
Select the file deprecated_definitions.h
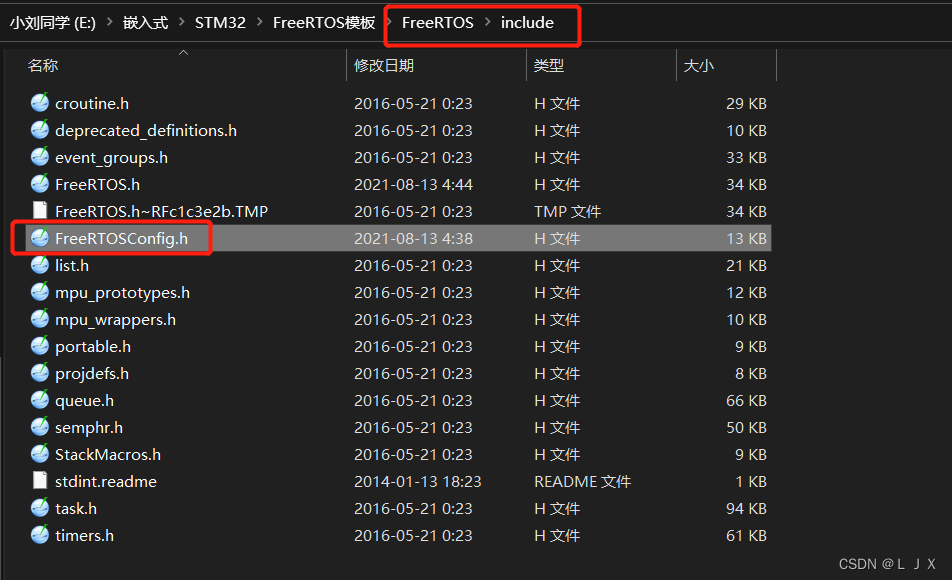click(146, 130)
